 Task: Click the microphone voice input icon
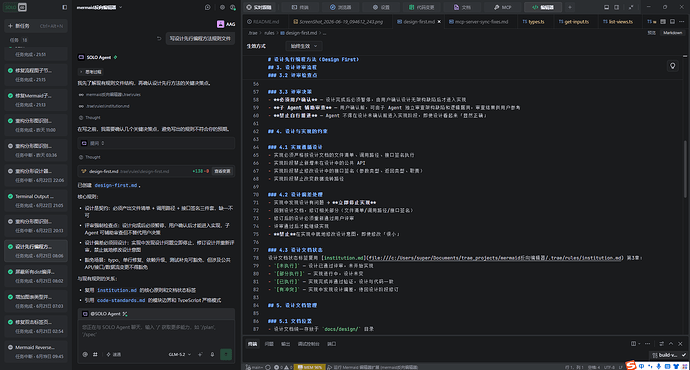212,355
